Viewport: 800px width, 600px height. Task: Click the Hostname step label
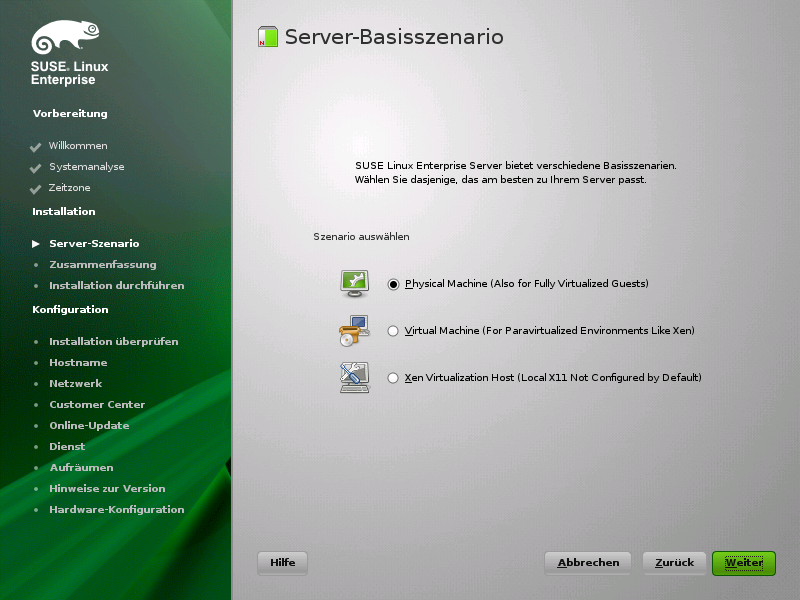(x=78, y=362)
